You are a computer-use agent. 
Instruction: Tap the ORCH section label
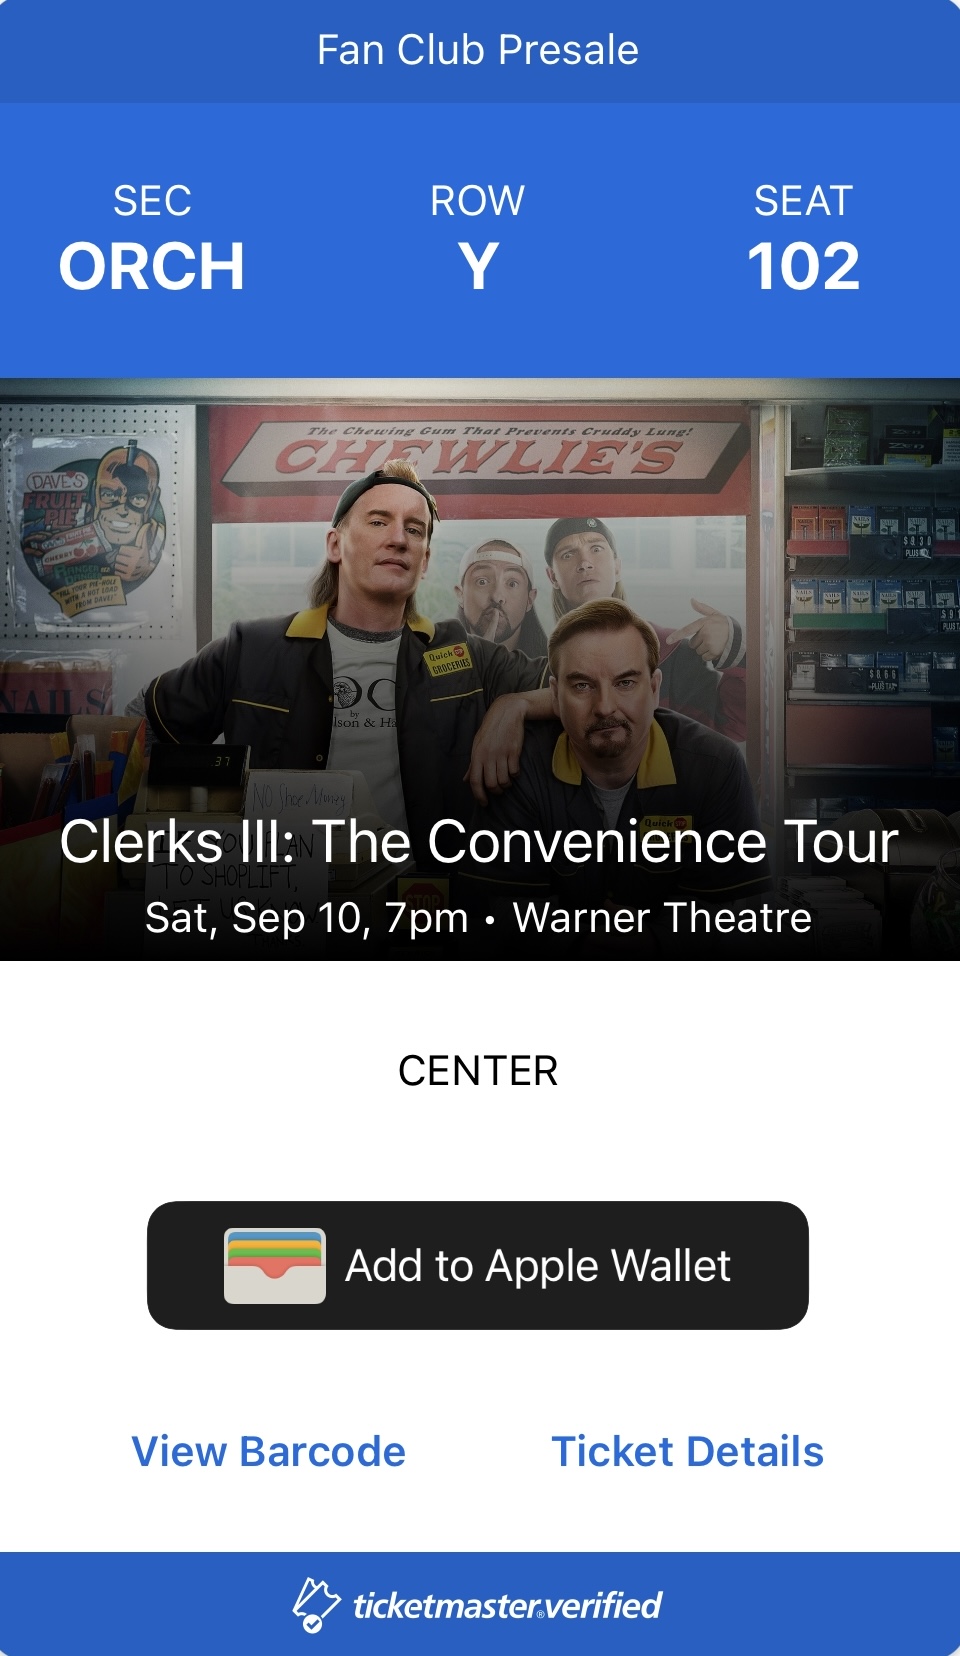click(x=152, y=267)
